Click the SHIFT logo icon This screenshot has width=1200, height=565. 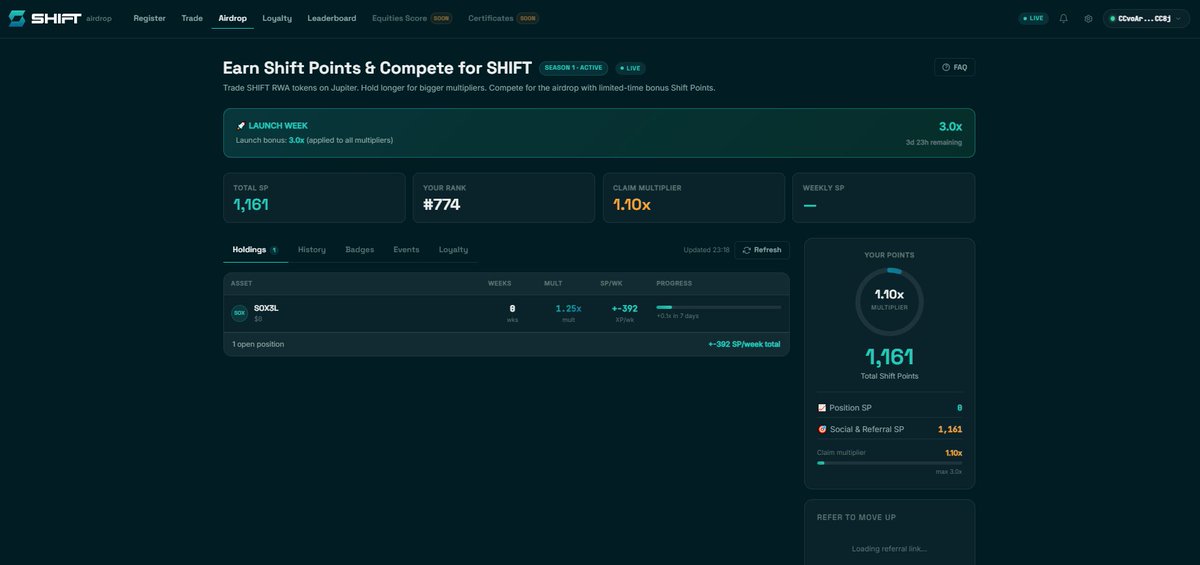coord(17,18)
